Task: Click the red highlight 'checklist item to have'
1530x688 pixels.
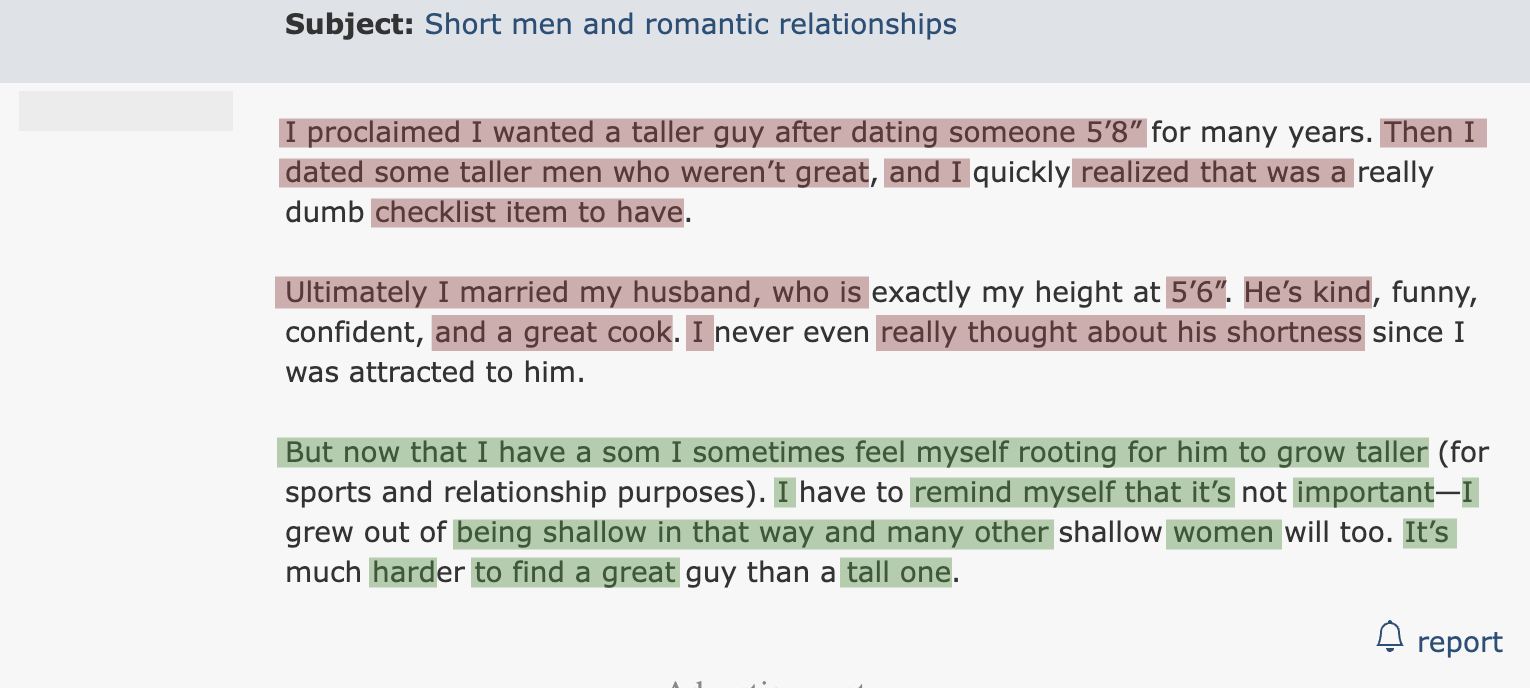Action: click(528, 212)
